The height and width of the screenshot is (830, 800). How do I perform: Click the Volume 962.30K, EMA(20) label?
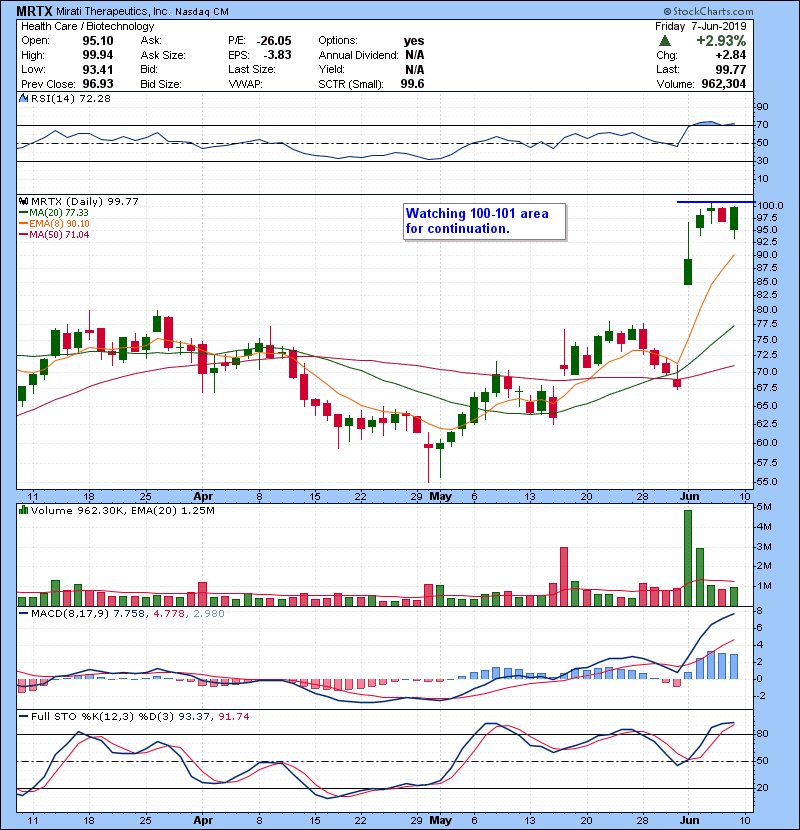tap(123, 510)
